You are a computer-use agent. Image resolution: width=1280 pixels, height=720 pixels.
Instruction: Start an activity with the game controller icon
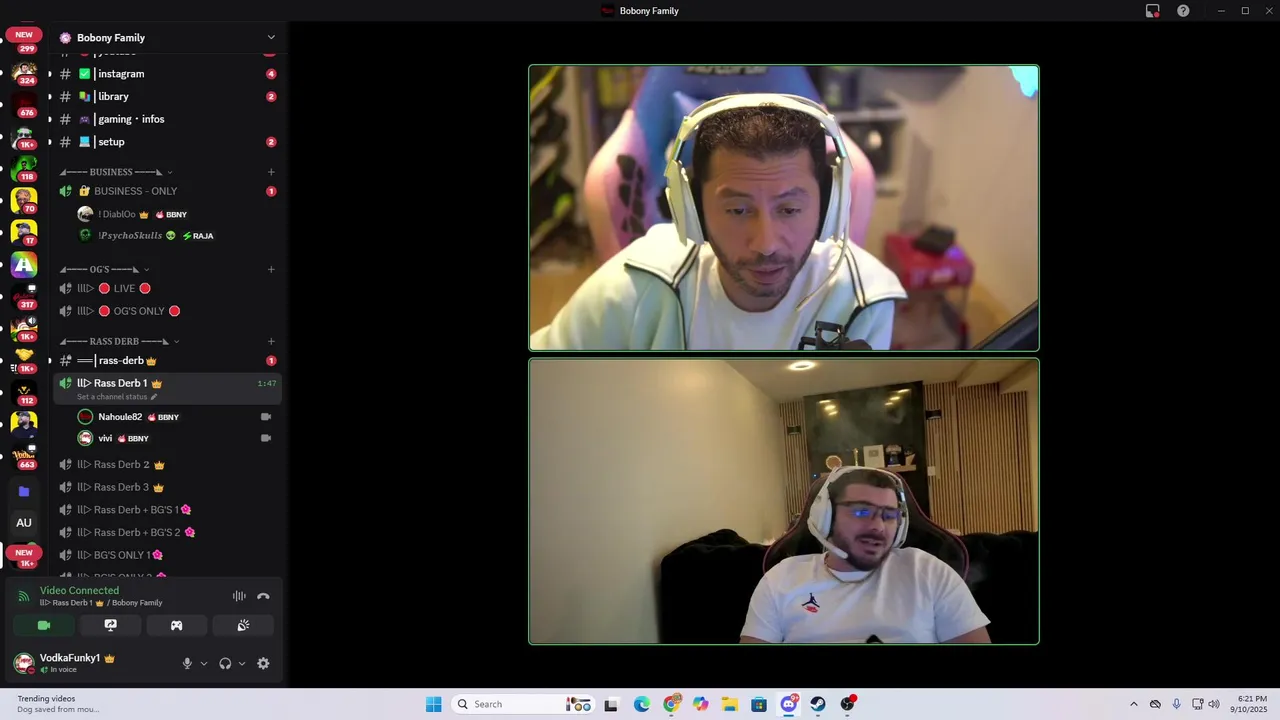(176, 625)
